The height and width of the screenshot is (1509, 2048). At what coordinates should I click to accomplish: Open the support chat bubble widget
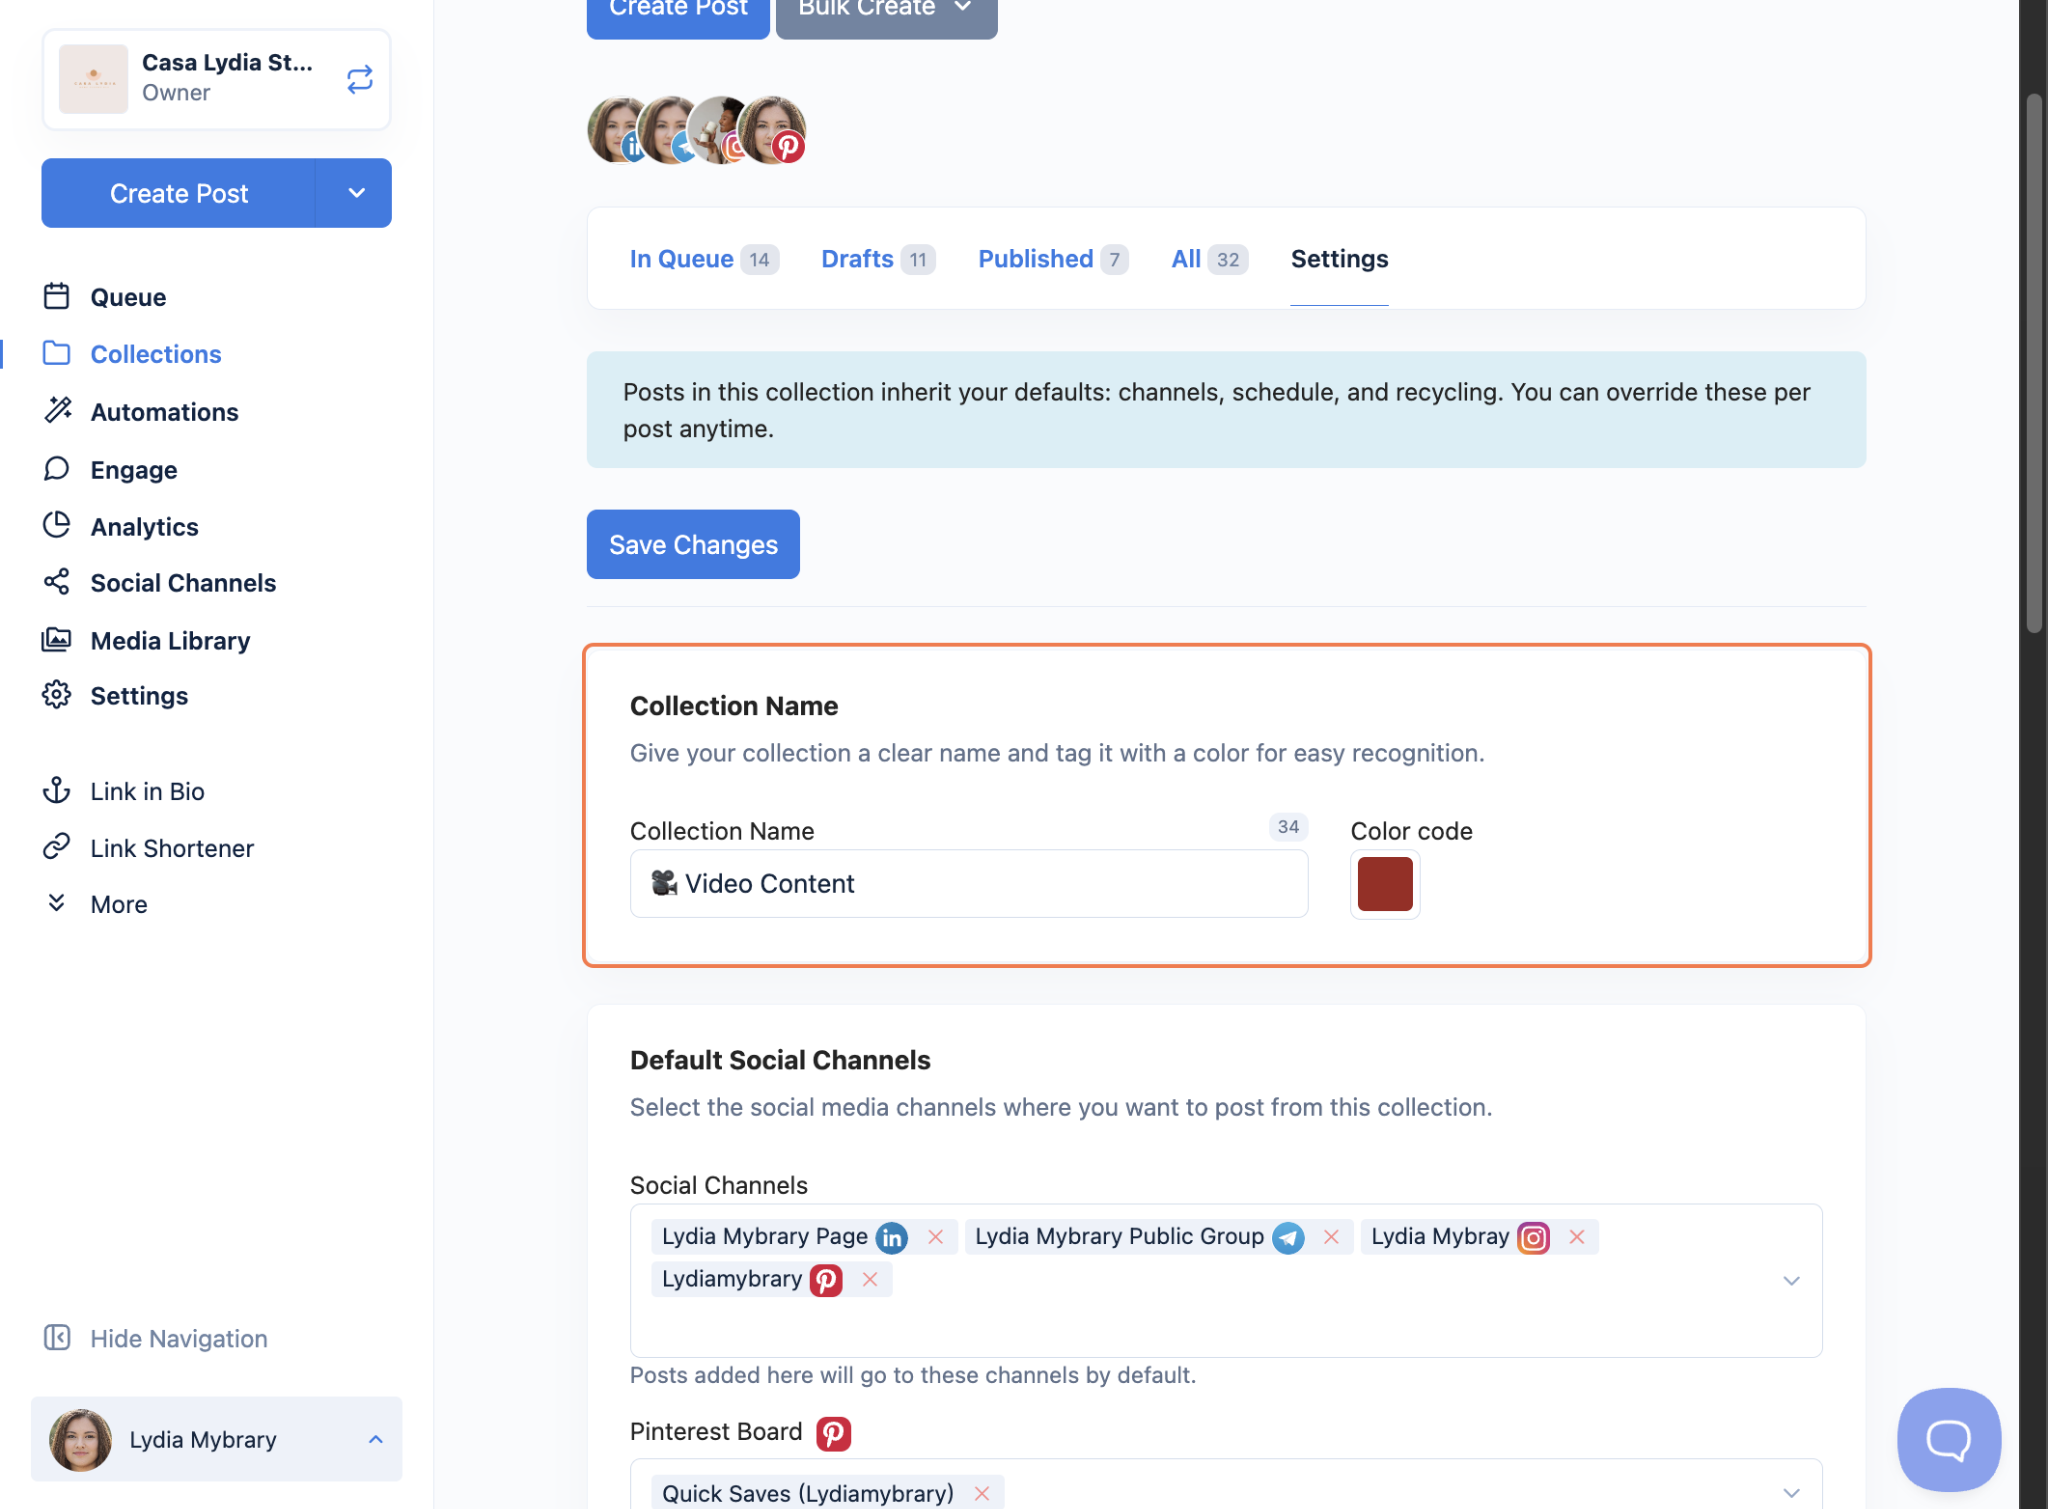pos(1948,1439)
